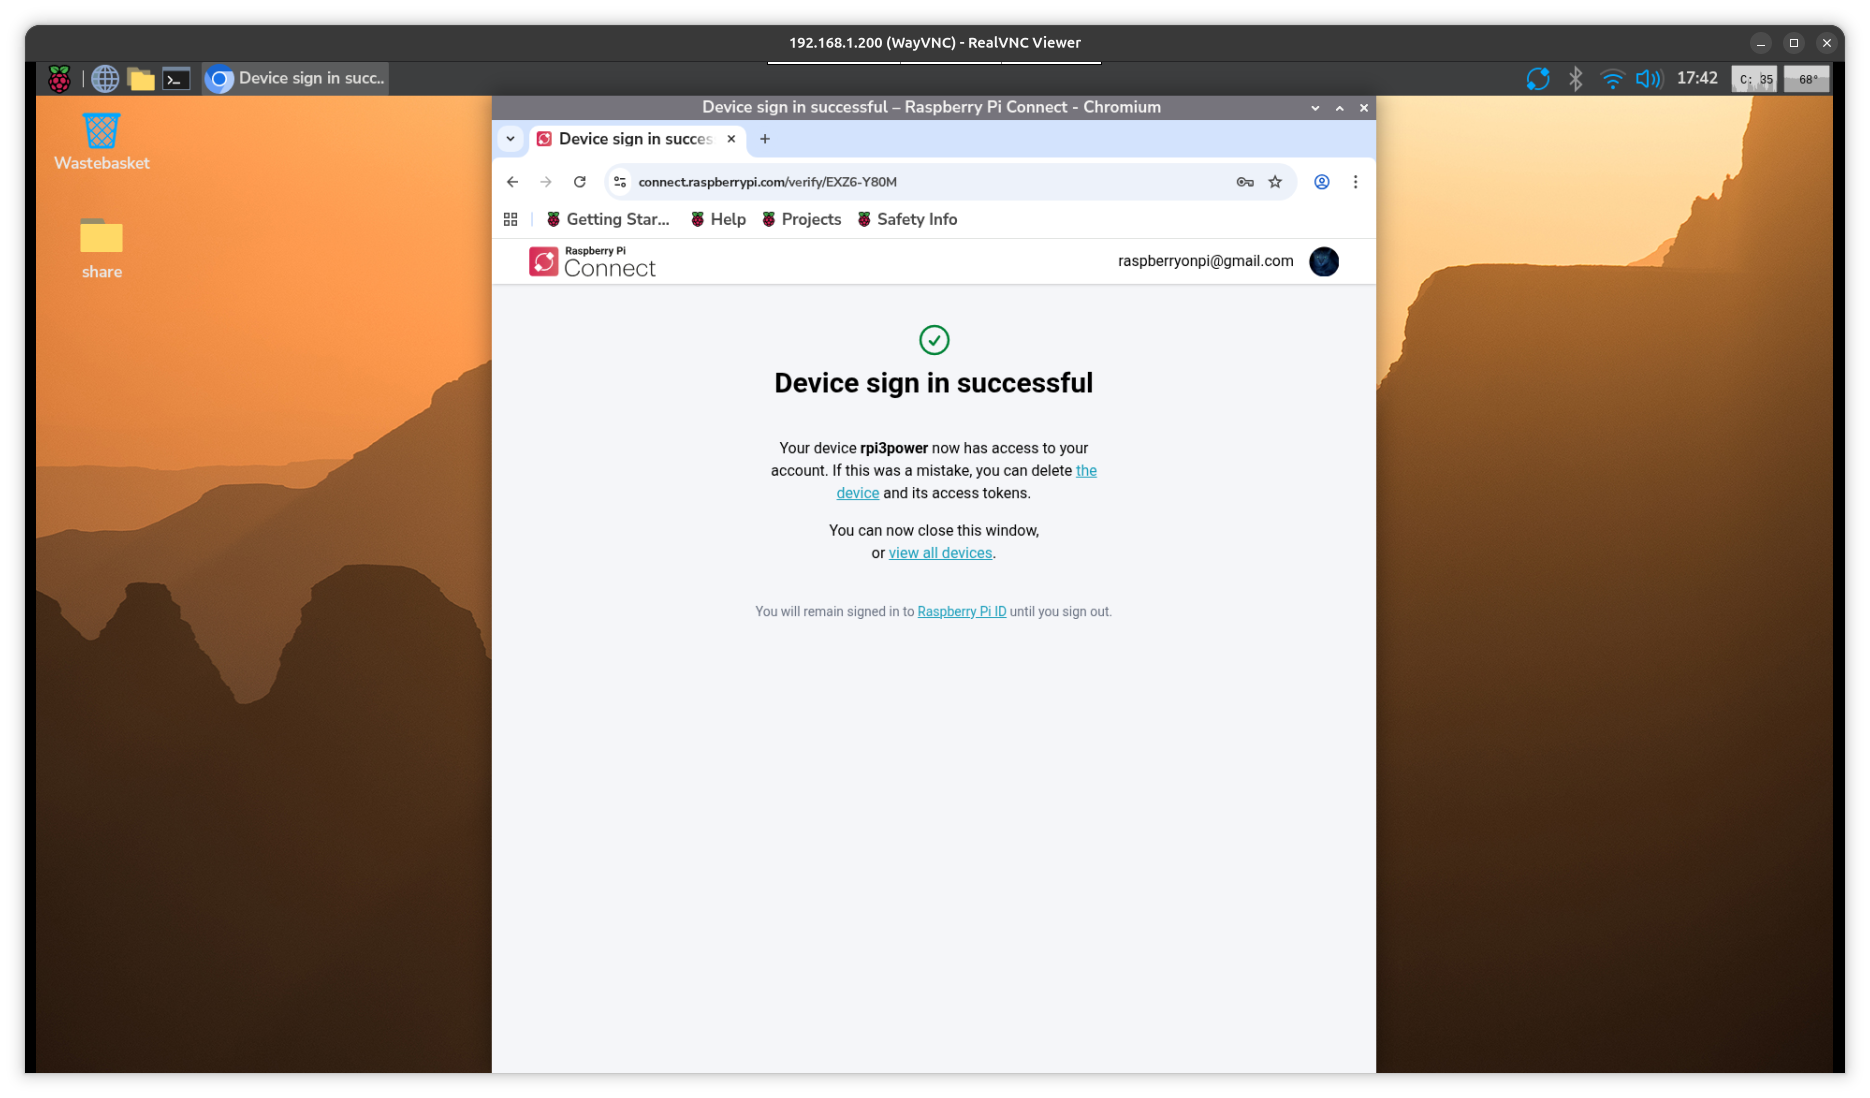This screenshot has width=1870, height=1098.
Task: Open the file manager folder icon
Action: 141,79
